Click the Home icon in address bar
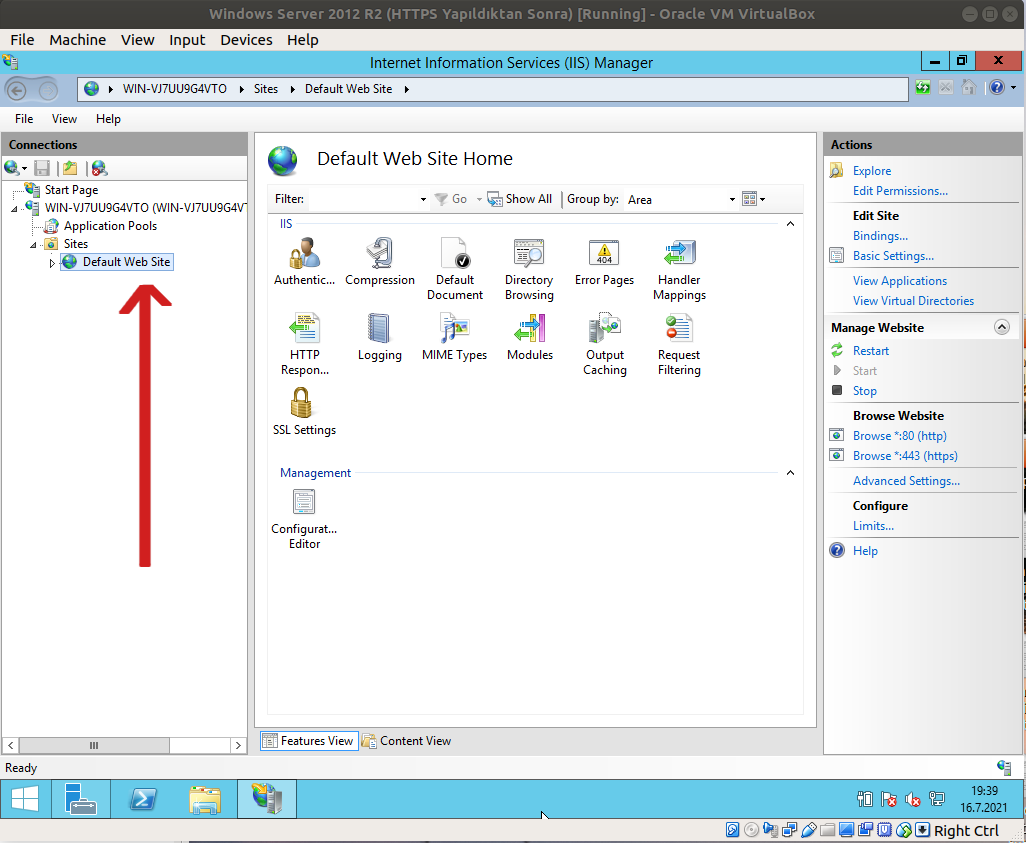 (968, 87)
